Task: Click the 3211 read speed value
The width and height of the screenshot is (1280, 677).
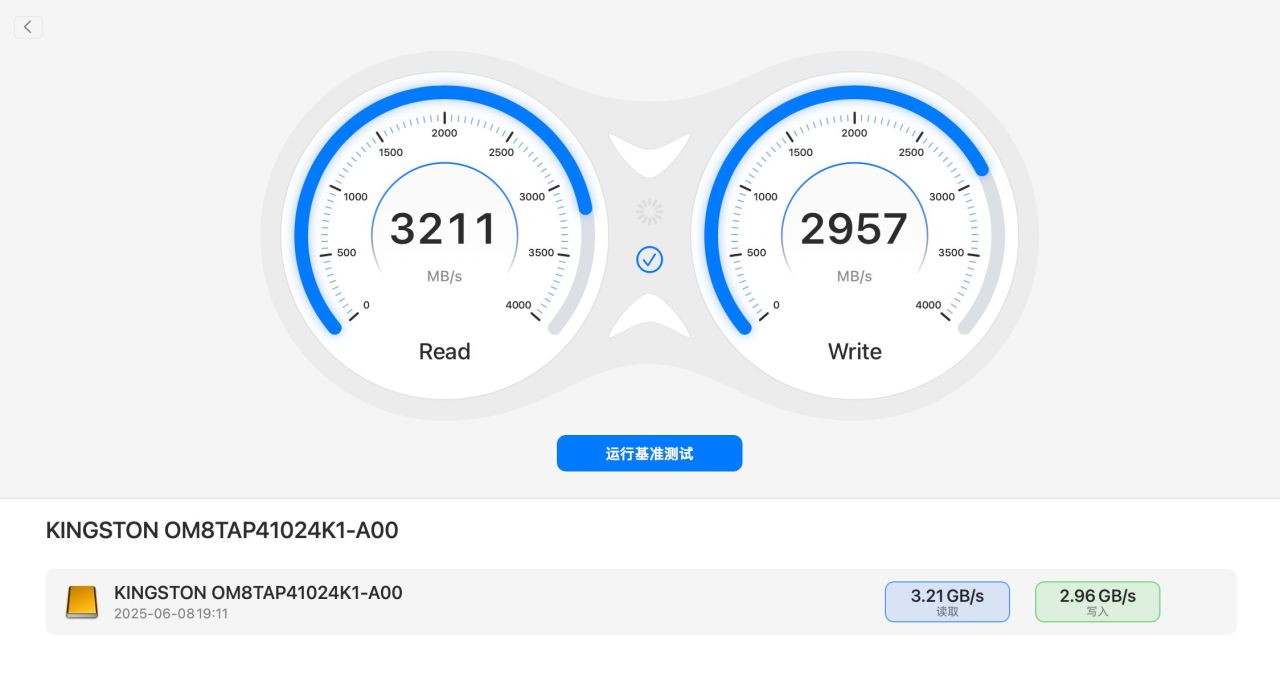Action: 443,229
